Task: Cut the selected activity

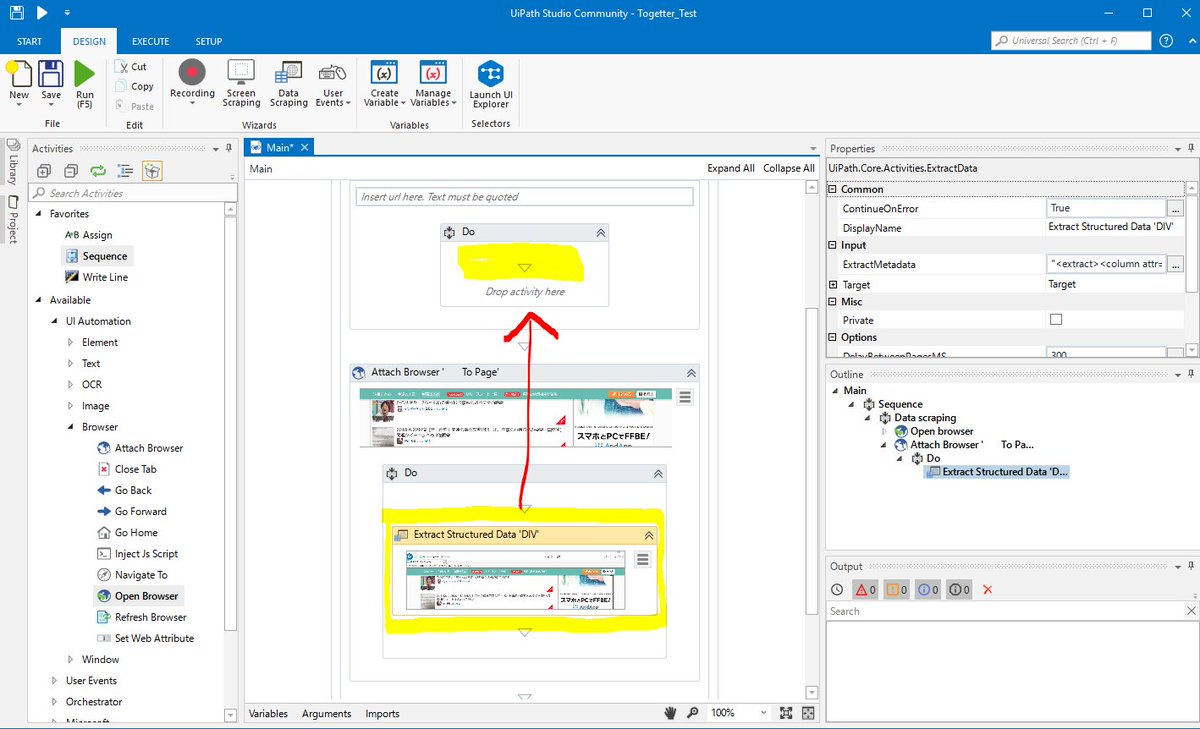Action: pos(131,67)
